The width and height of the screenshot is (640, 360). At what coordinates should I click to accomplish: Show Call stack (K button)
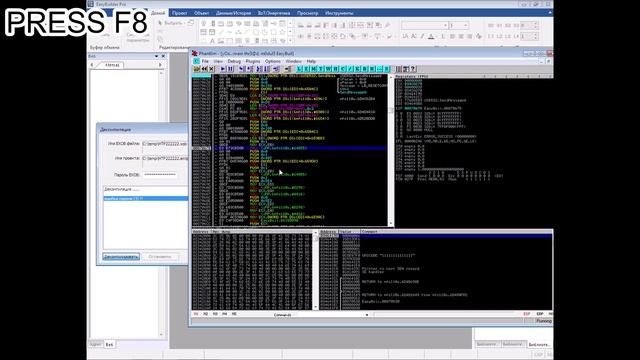pos(358,69)
